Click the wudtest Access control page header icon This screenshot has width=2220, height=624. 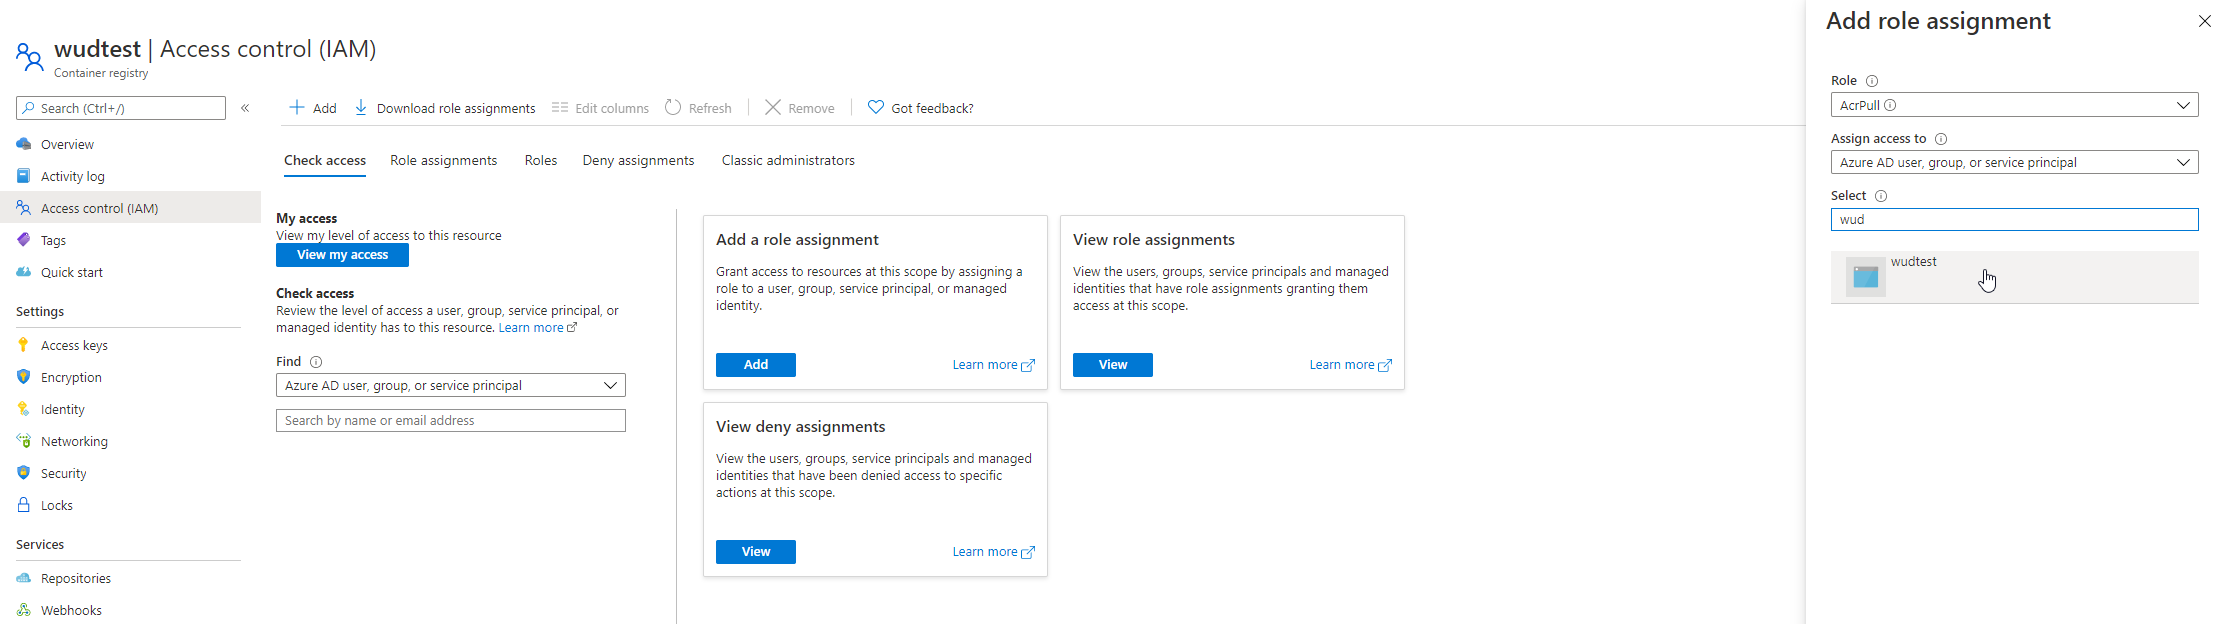point(30,58)
